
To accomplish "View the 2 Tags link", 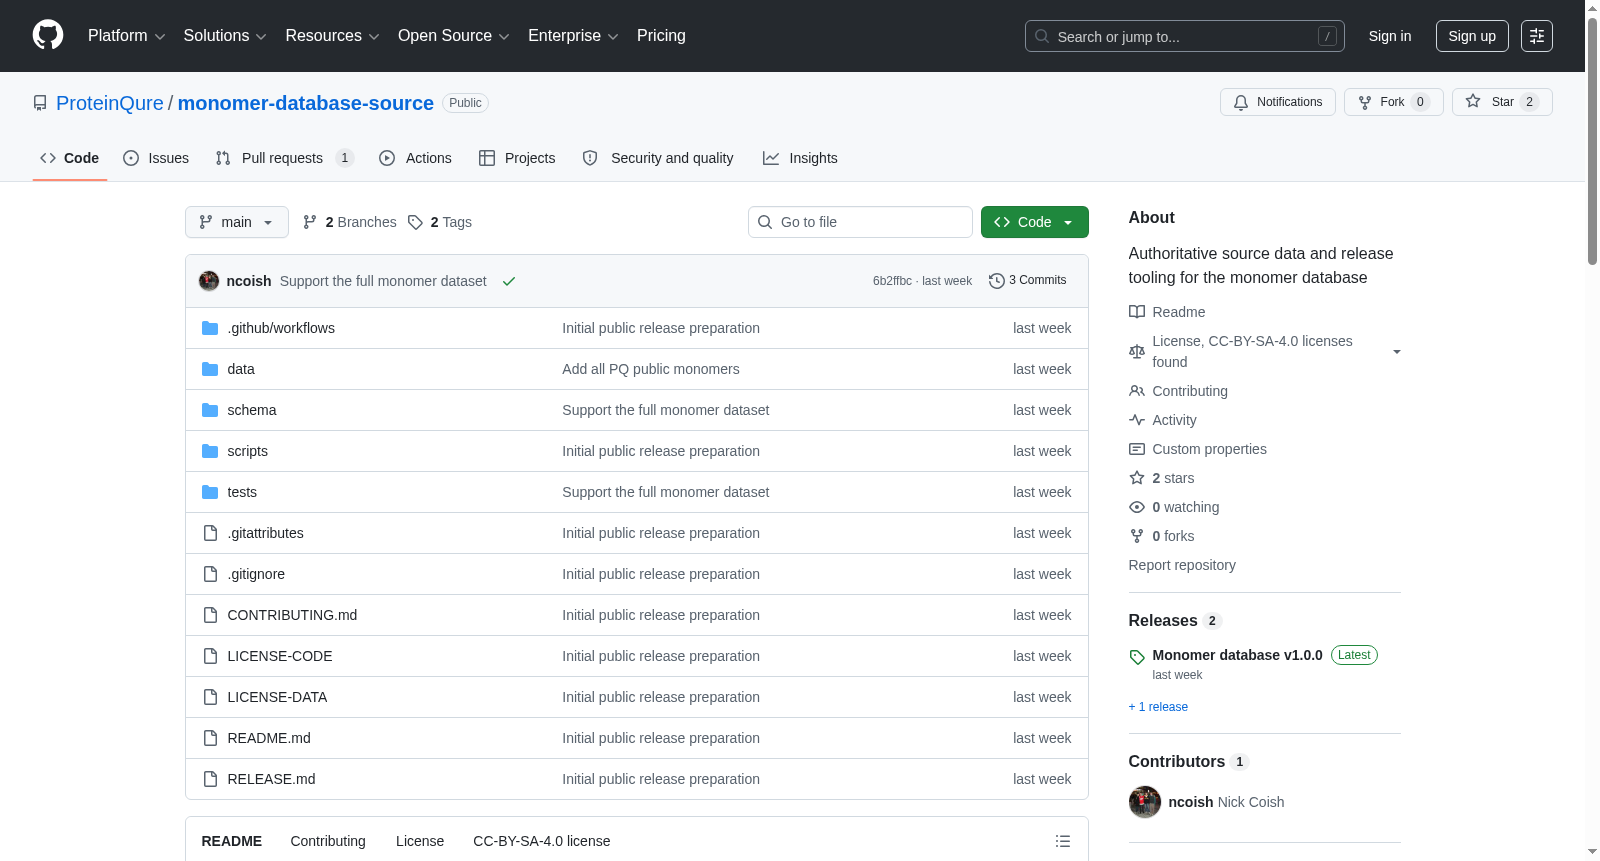I will coord(440,222).
